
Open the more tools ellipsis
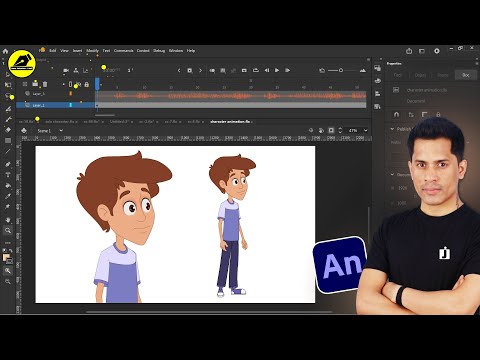pos(8,242)
